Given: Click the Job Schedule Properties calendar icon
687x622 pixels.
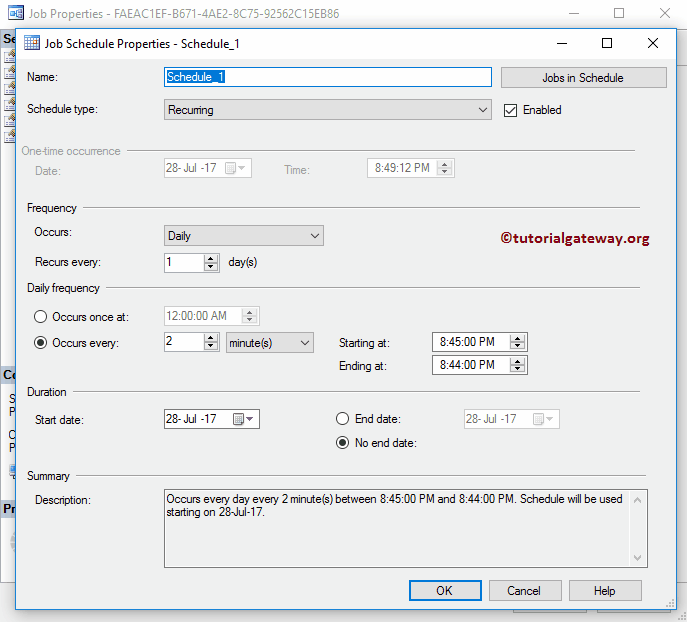Looking at the screenshot, I should pos(32,43).
